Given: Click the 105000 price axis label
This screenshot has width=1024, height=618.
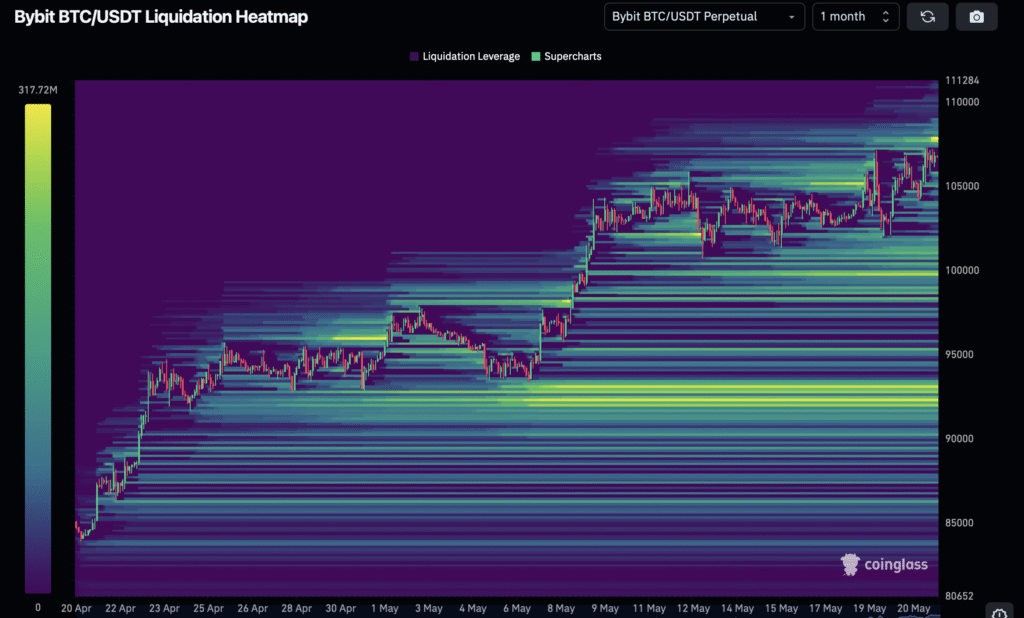Looking at the screenshot, I should pos(962,186).
